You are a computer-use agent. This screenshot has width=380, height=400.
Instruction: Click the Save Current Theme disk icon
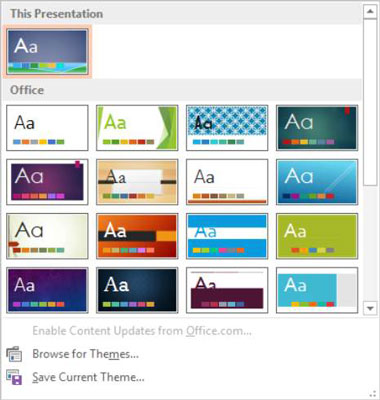tap(14, 377)
